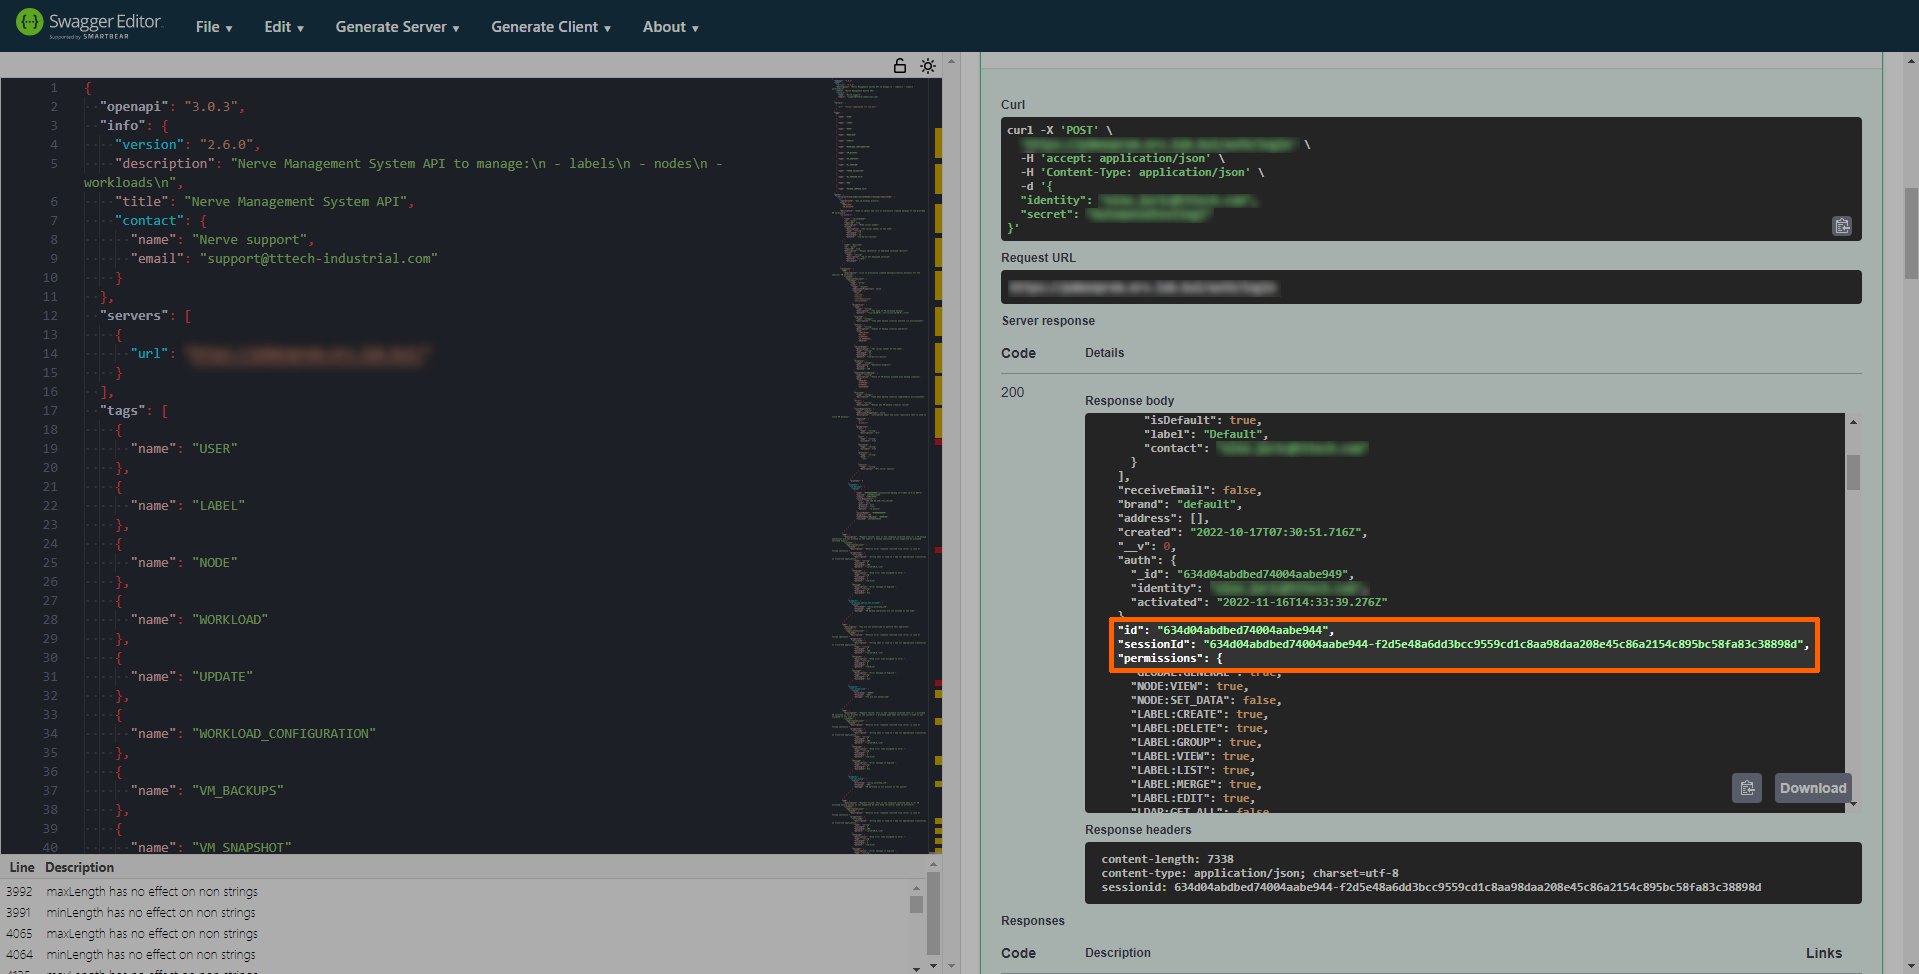Viewport: 1919px width, 974px height.
Task: Click the Swagger Editor logo
Action: (88, 24)
